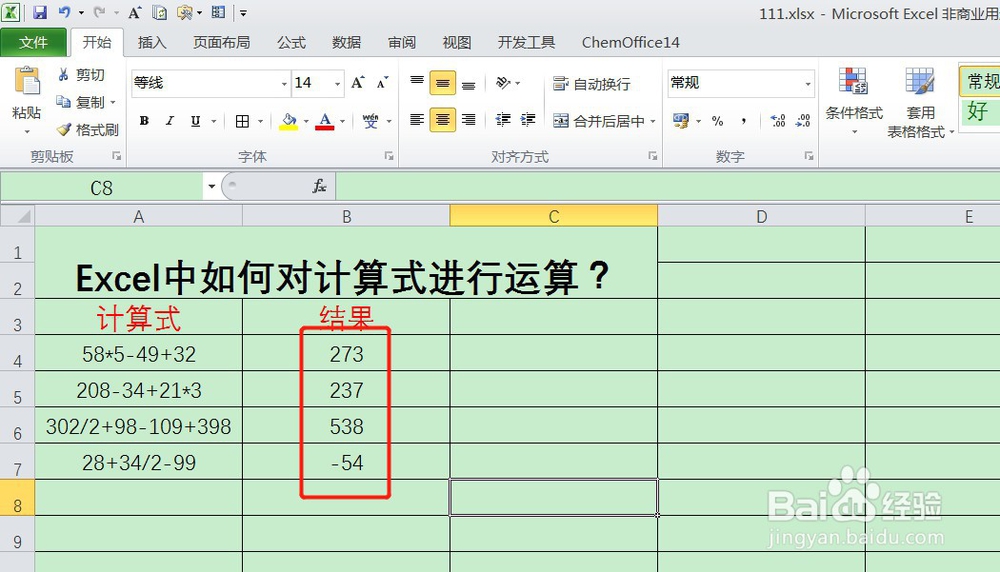Toggle highlighted middle vertical align button
The image size is (1000, 572).
(x=443, y=82)
